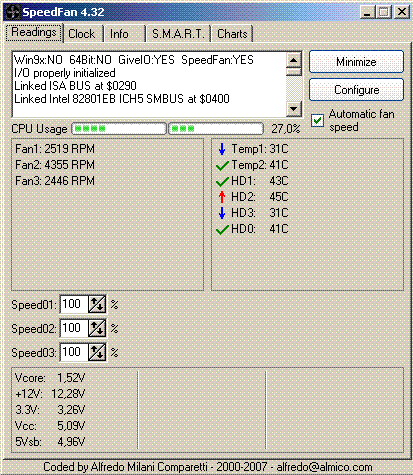Minimize the SpeedFan window from title bar

coord(367,12)
